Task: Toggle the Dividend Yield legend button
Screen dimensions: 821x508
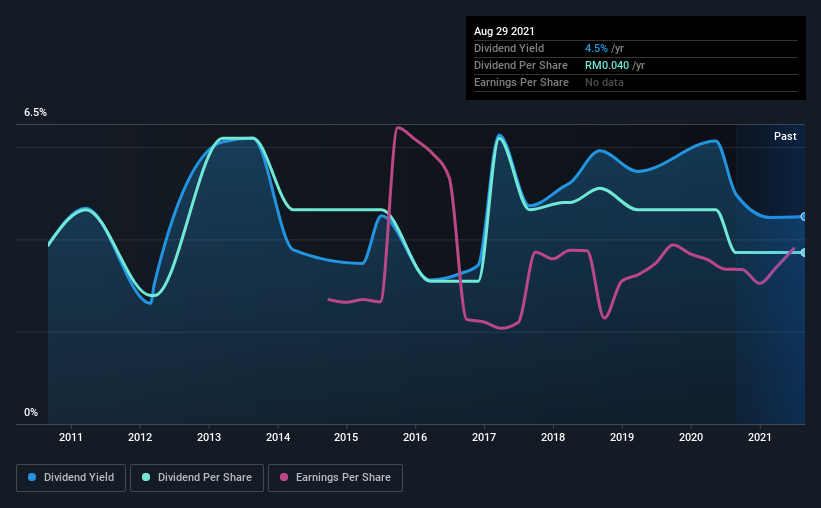Action: tap(71, 478)
